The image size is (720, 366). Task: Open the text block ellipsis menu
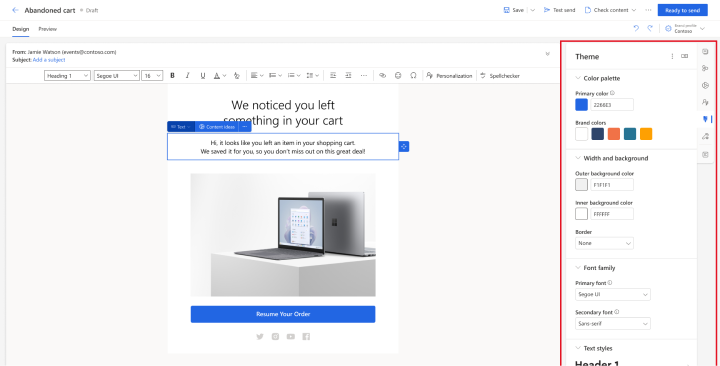[x=245, y=127]
